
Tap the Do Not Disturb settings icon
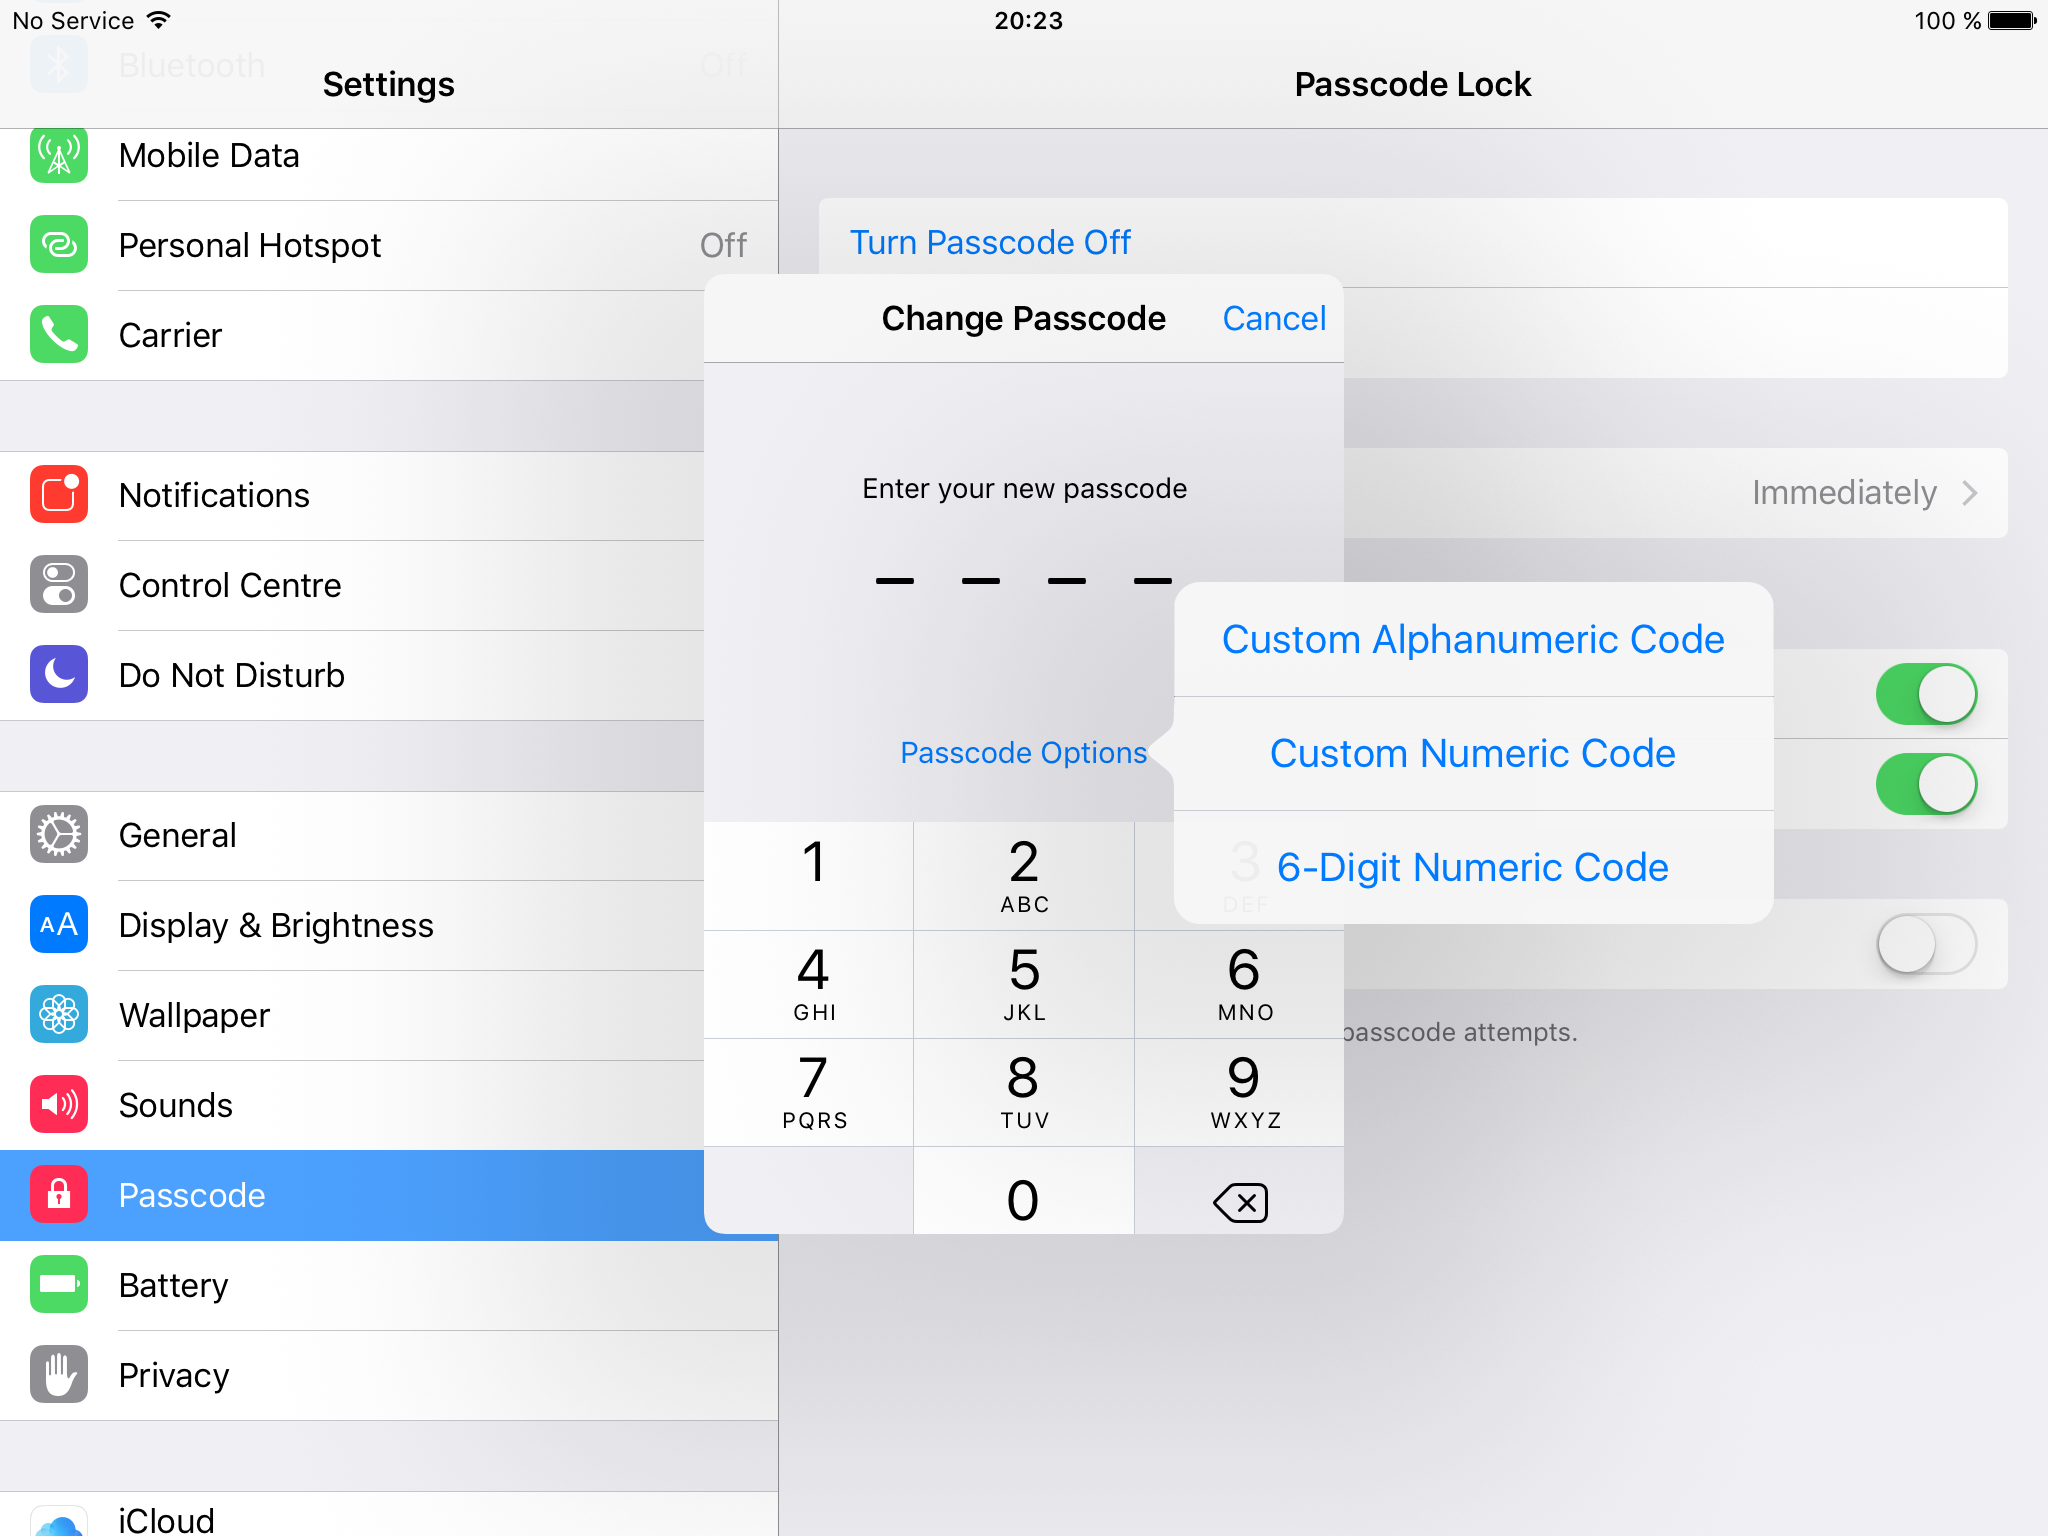pyautogui.click(x=58, y=674)
